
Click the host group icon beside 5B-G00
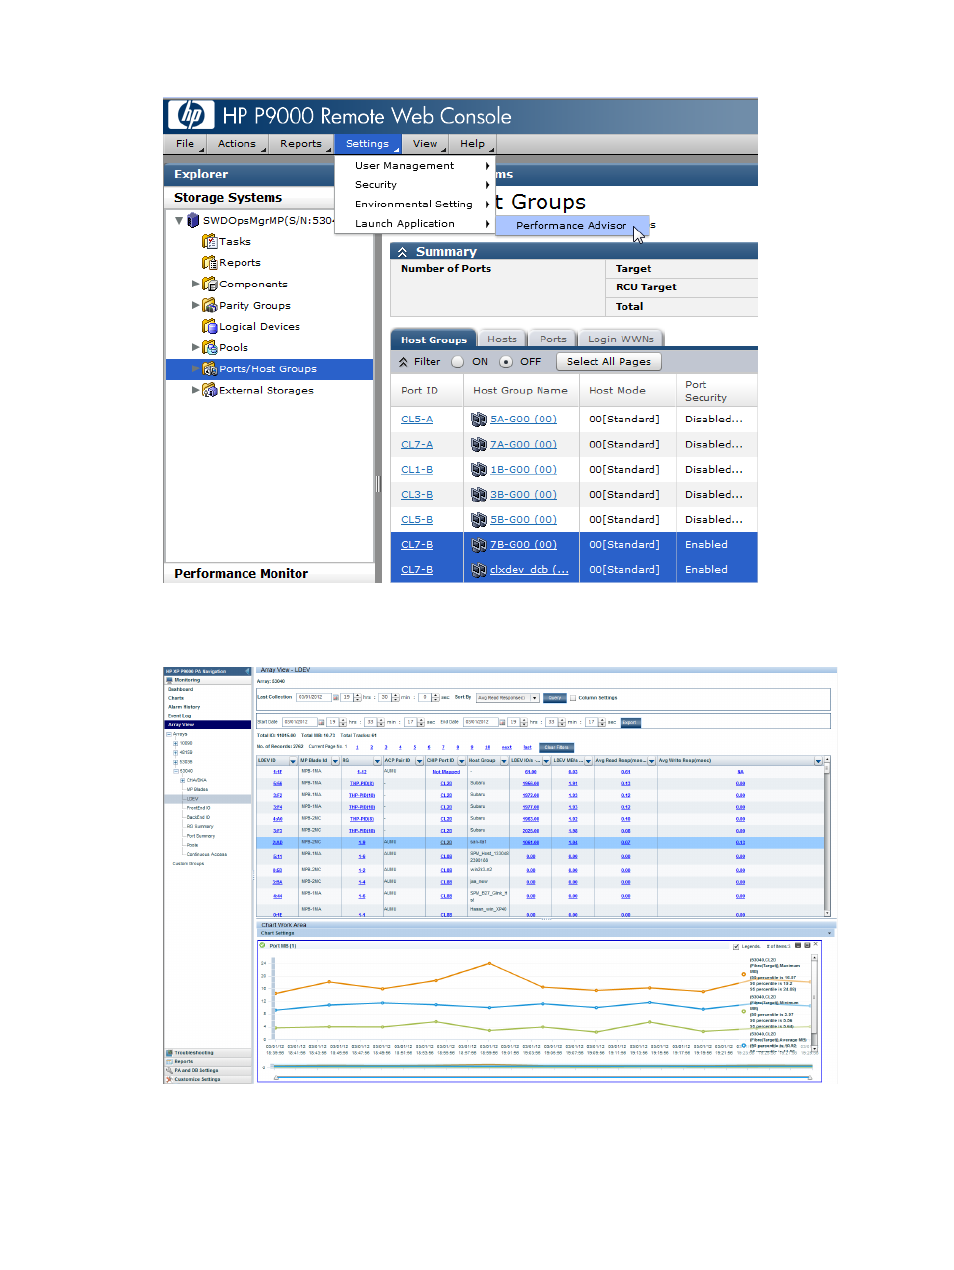(479, 519)
